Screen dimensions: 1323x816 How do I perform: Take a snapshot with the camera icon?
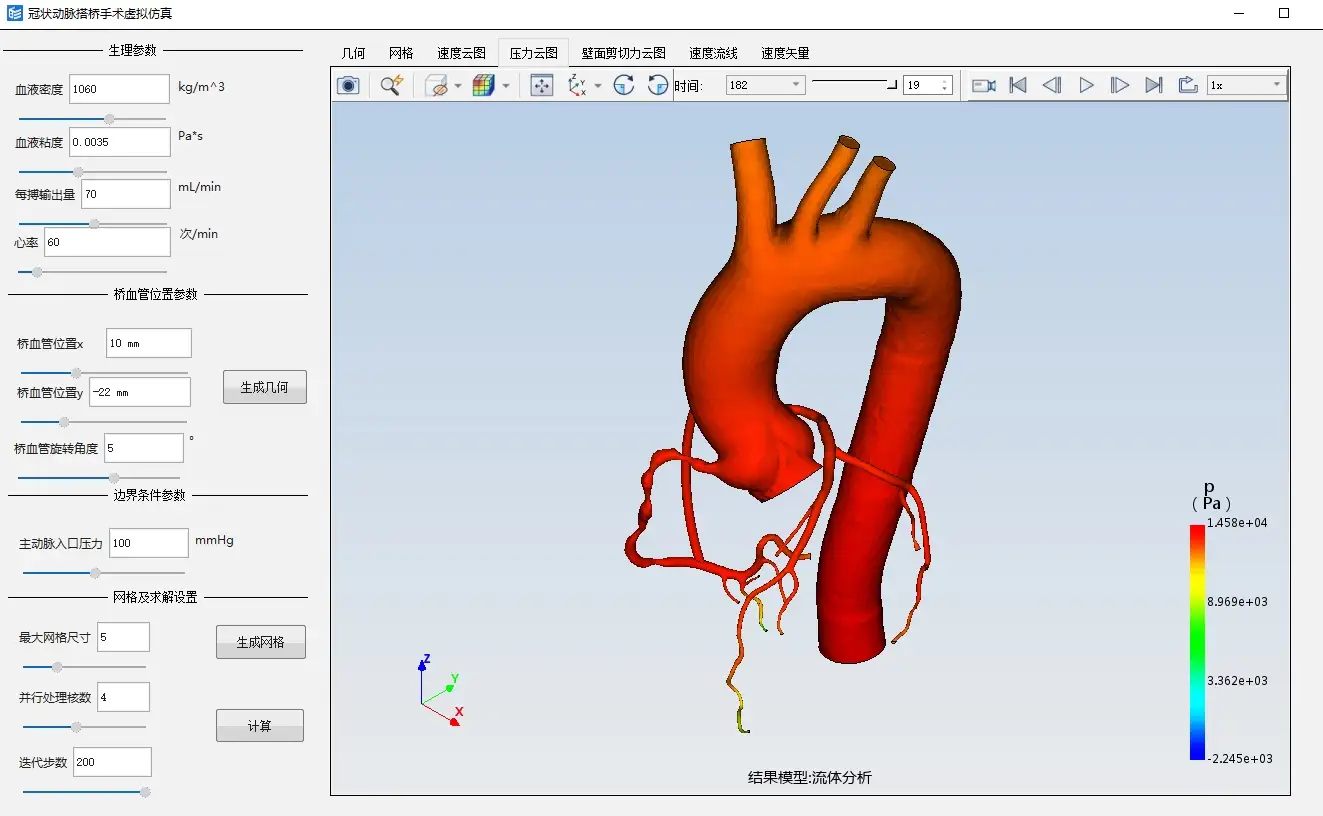348,85
